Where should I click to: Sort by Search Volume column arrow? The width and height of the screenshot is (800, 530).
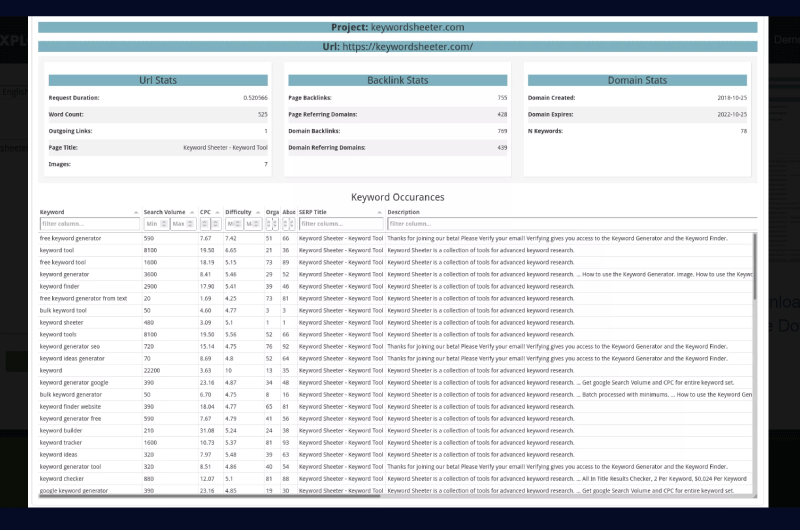click(192, 212)
